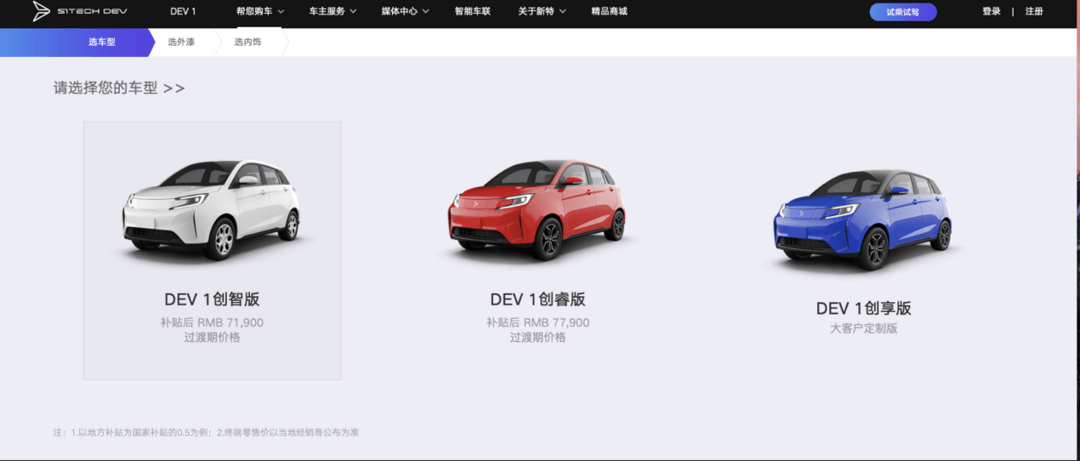Open the 帮您购车 menu
This screenshot has height=461, width=1080.
254,12
